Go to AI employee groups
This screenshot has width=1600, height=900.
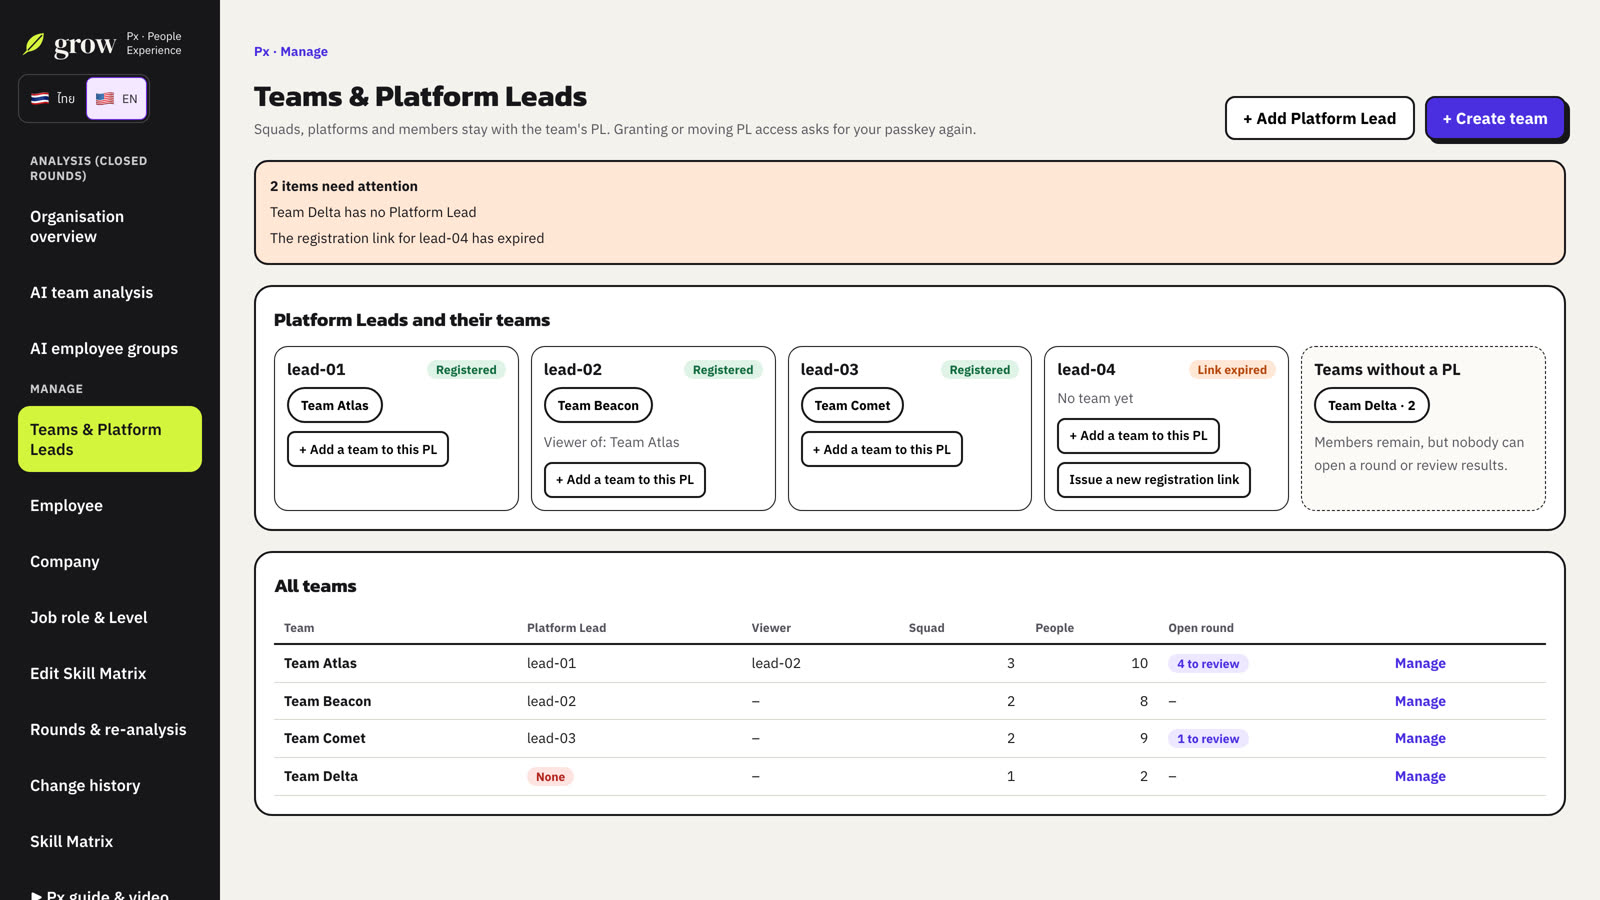tap(110, 349)
